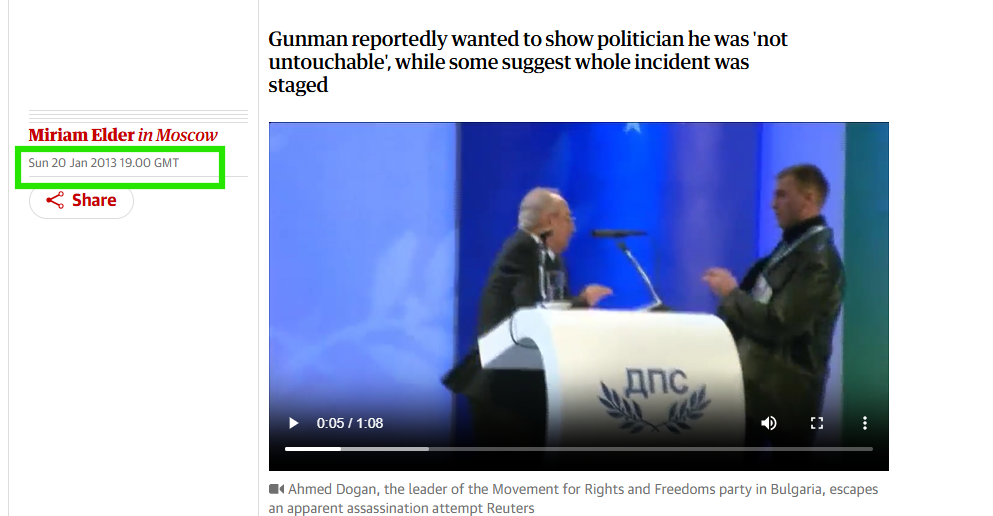Click the word 'staged' in the standfirst
Screen dimensions: 993x516
pos(298,85)
